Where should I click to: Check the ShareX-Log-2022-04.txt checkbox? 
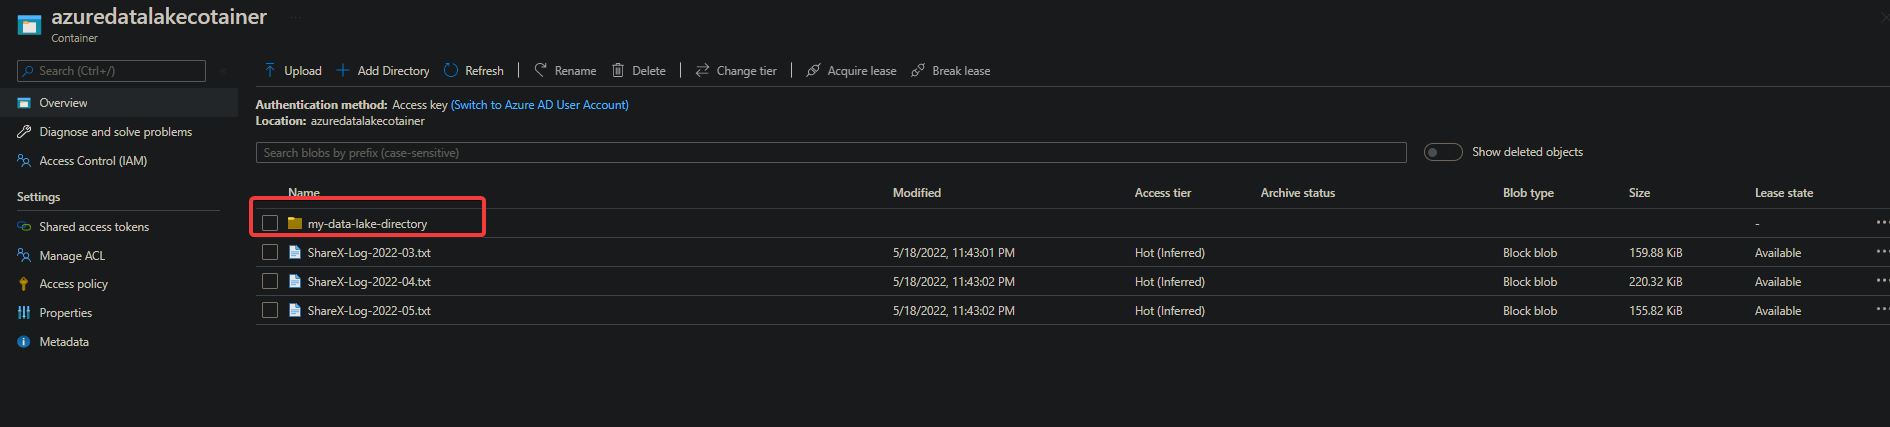tap(270, 281)
